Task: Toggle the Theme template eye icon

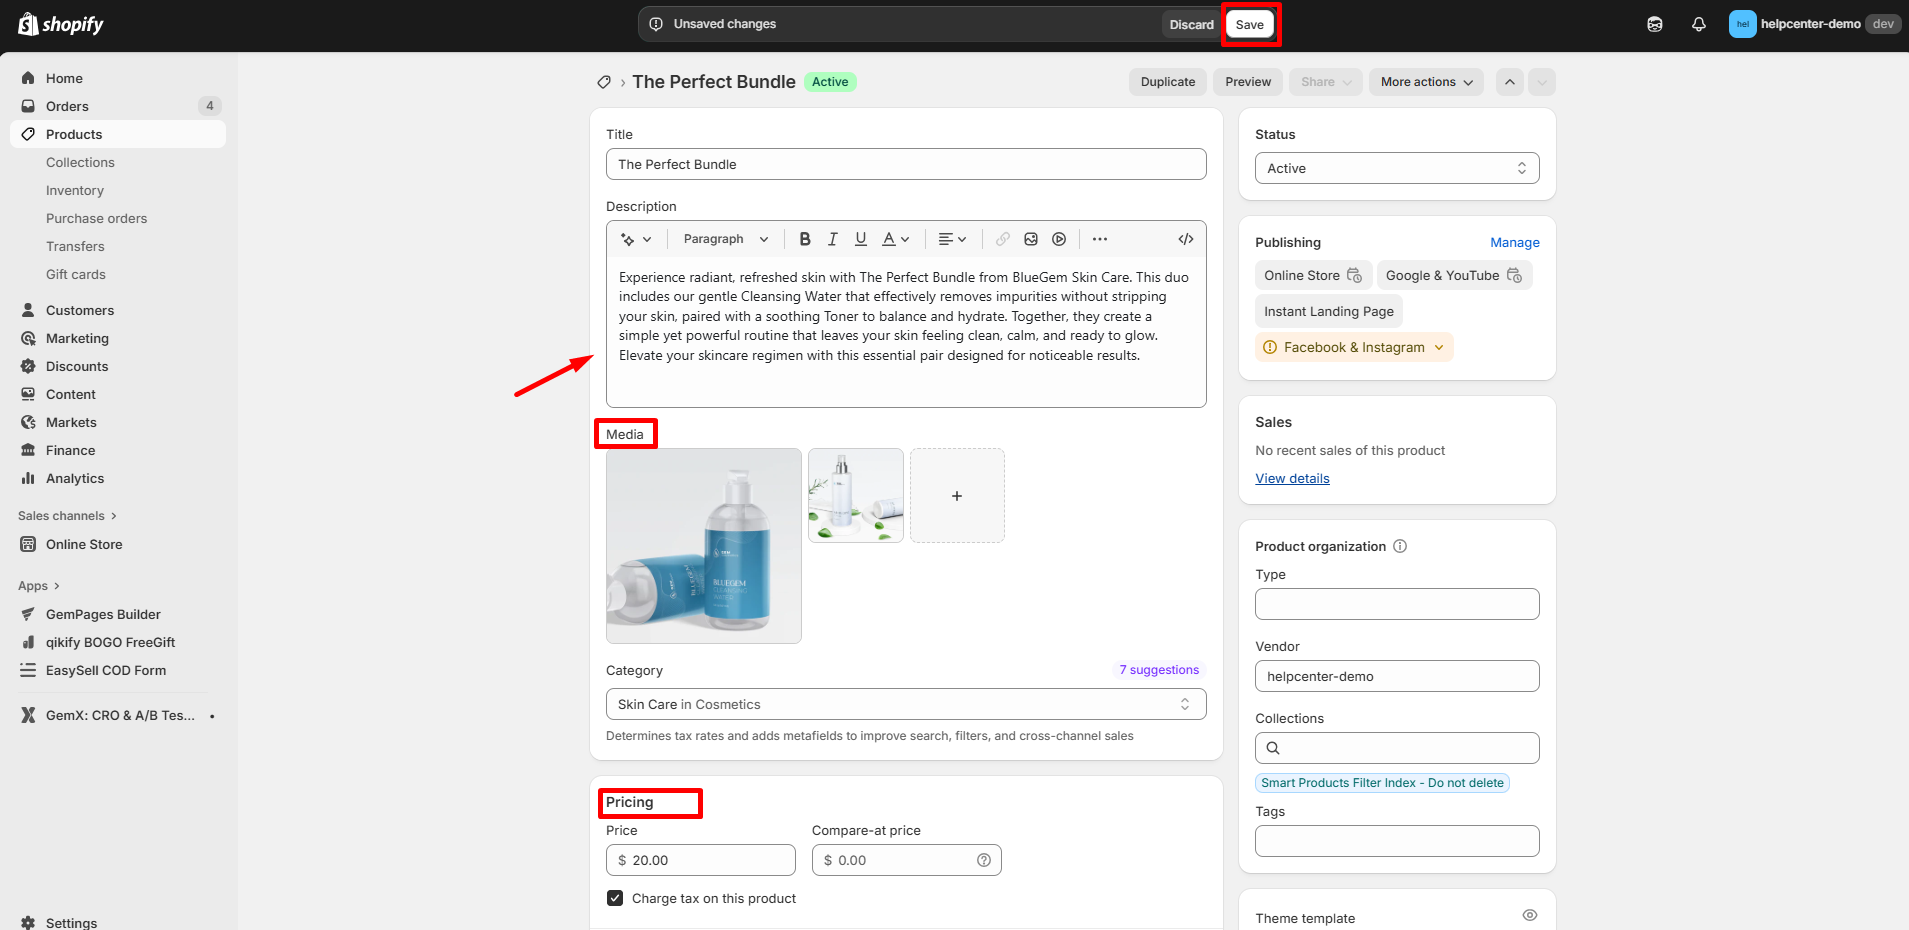Action: point(1529,915)
